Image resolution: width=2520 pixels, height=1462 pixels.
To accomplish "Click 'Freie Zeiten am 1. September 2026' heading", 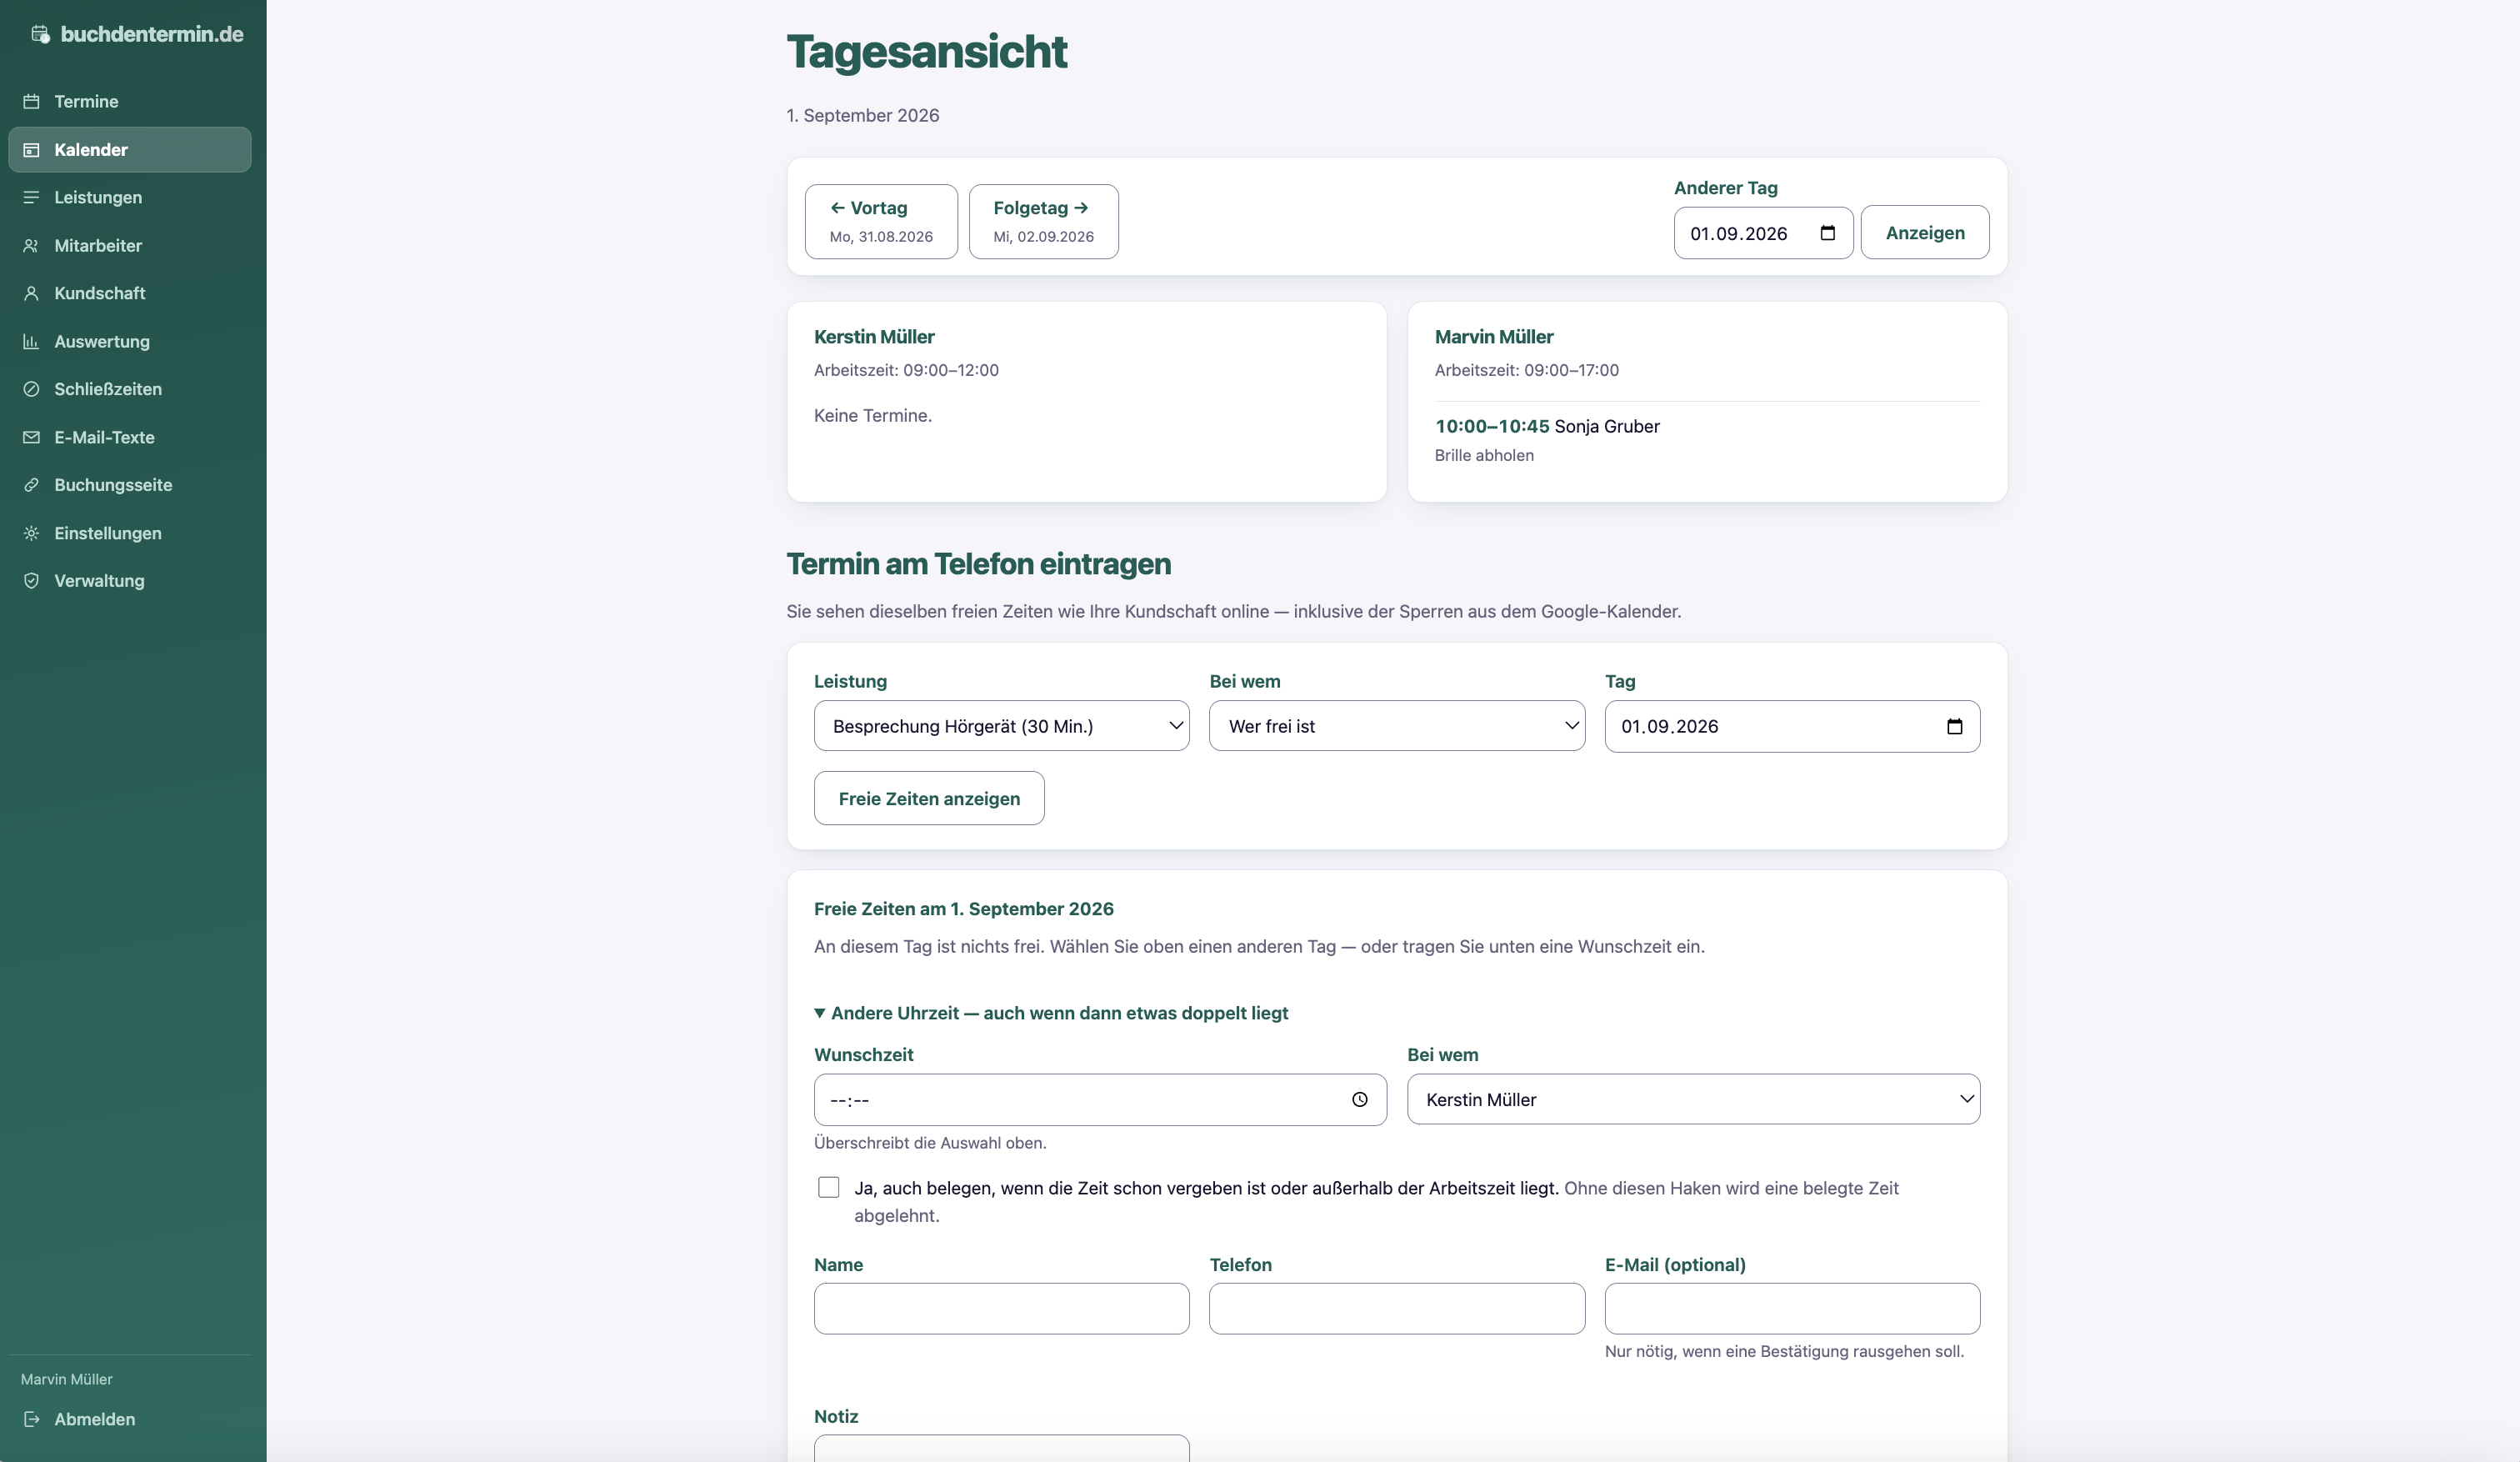I will coord(964,909).
